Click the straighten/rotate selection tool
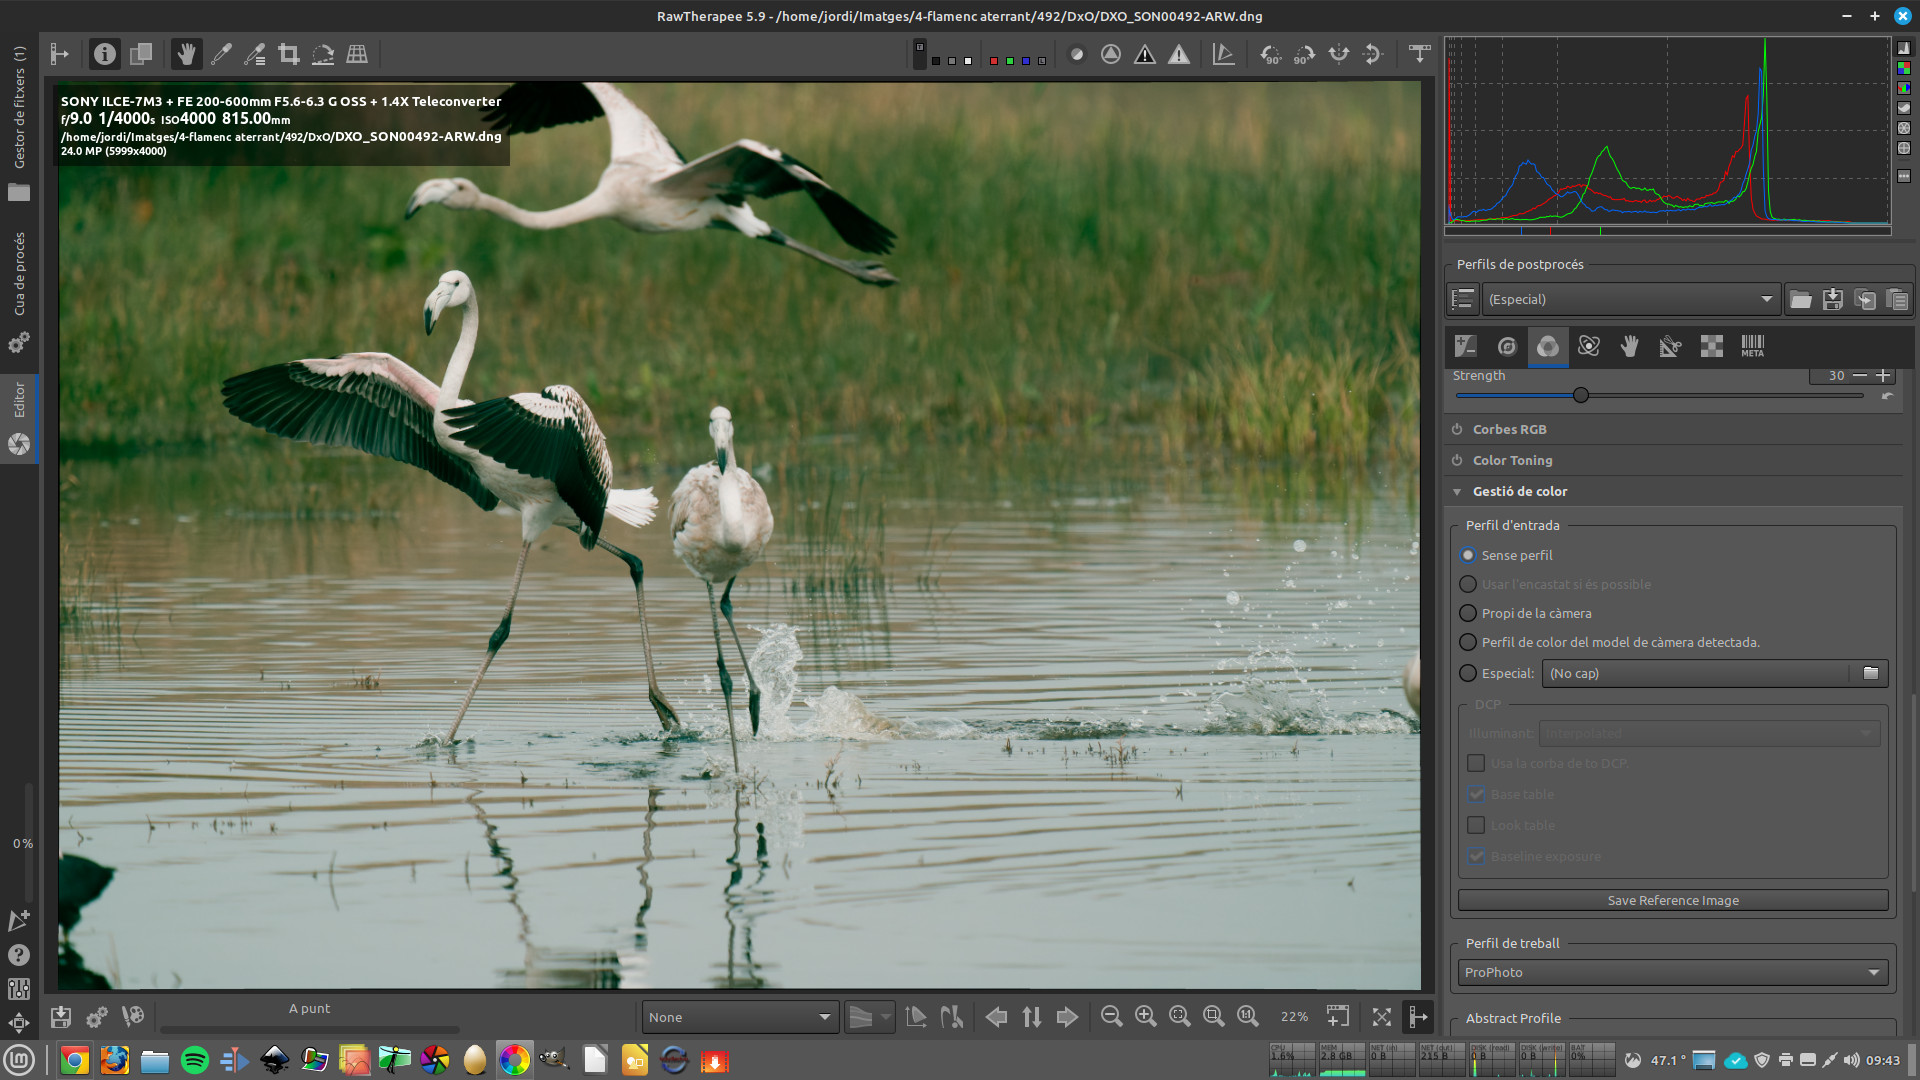Image resolution: width=1920 pixels, height=1080 pixels. pyautogui.click(x=322, y=54)
